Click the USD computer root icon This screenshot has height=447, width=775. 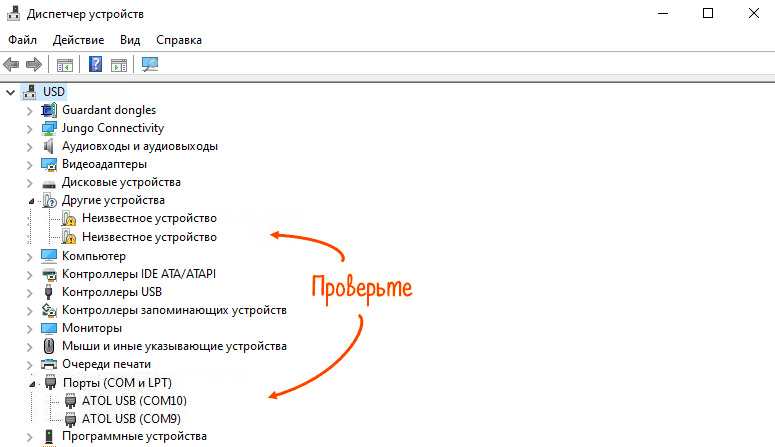coord(30,92)
